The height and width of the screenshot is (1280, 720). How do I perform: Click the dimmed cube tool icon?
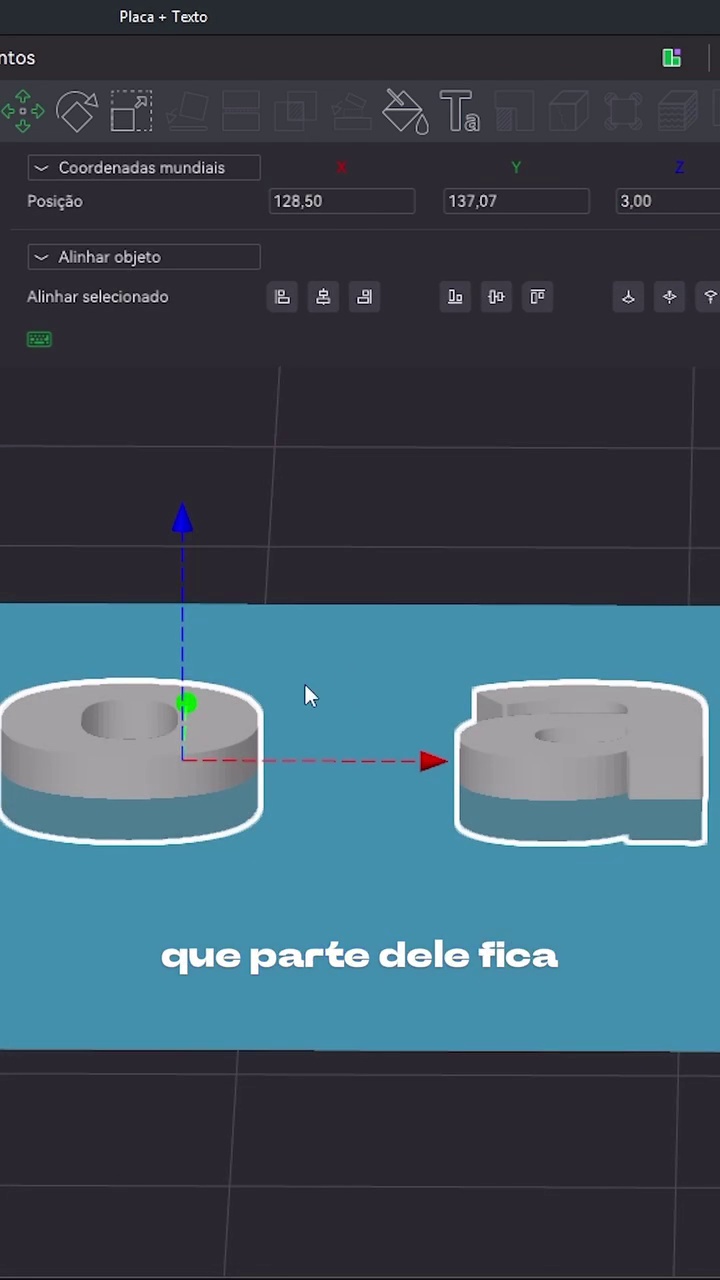tap(569, 111)
